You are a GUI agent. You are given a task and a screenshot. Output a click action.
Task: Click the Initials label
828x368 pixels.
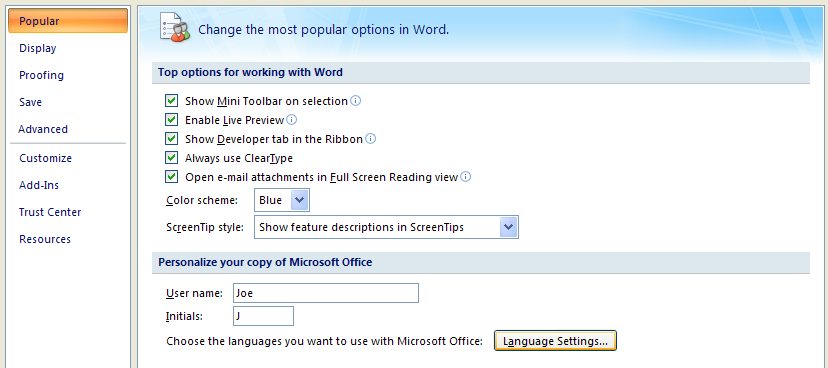point(185,316)
